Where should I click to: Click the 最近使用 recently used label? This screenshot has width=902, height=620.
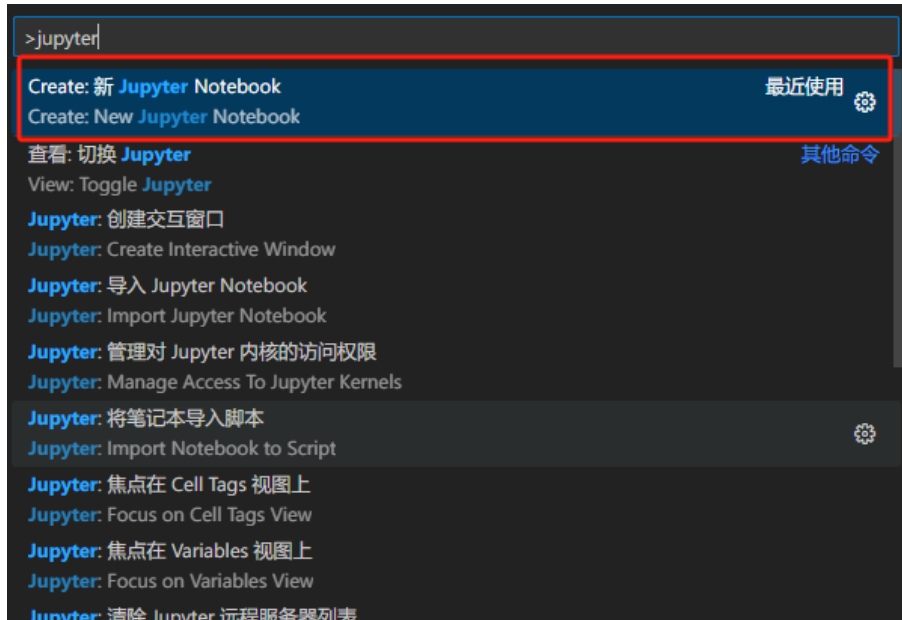(x=804, y=88)
